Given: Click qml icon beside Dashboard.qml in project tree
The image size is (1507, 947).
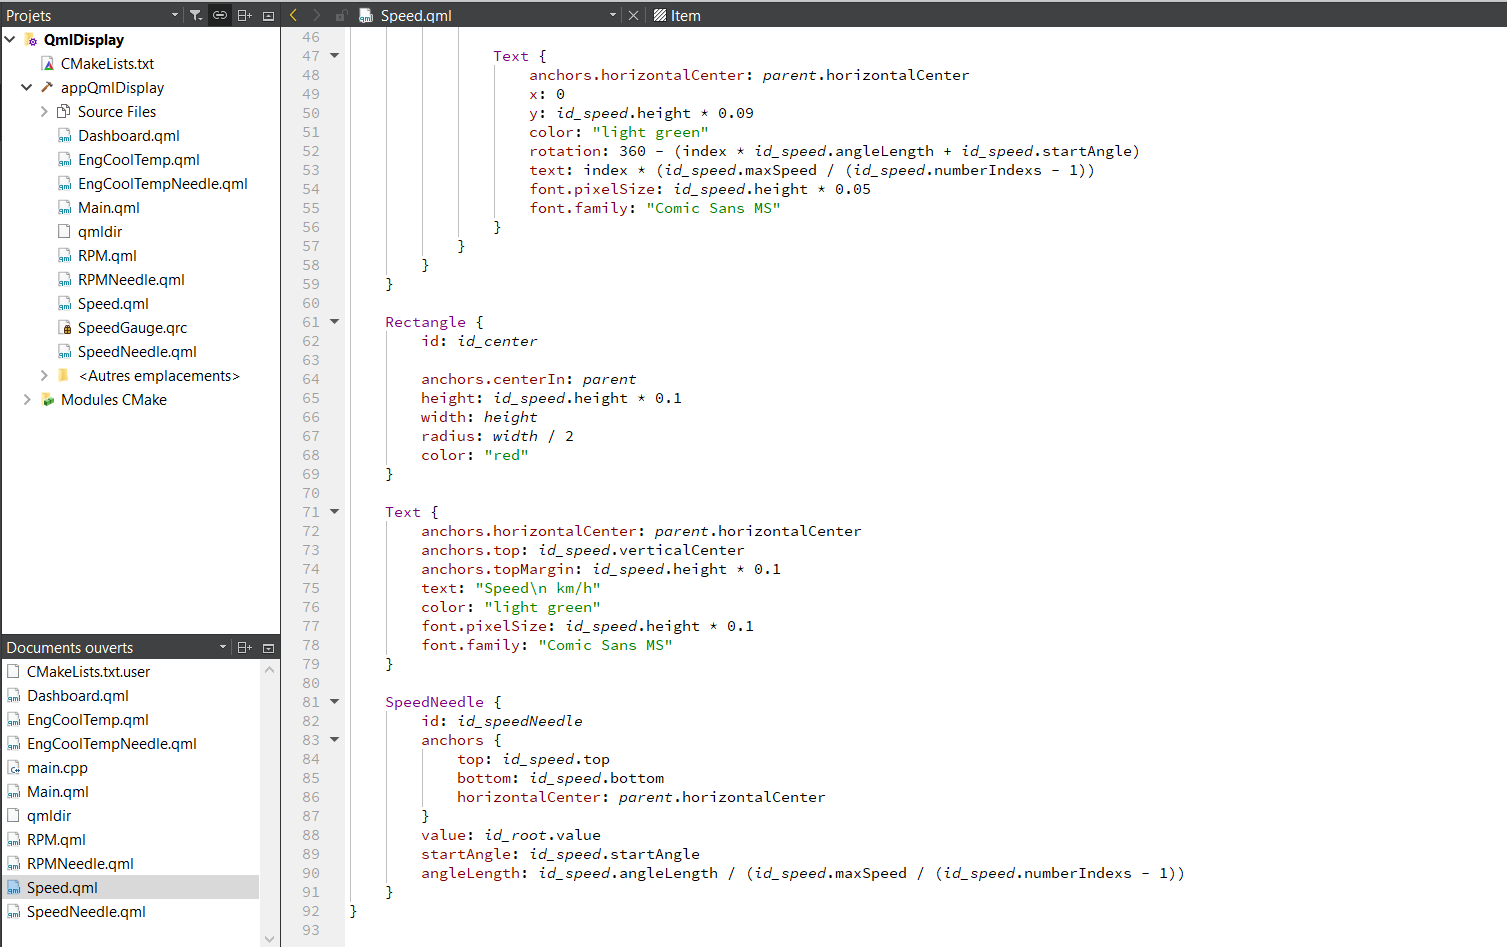Looking at the screenshot, I should point(64,135).
